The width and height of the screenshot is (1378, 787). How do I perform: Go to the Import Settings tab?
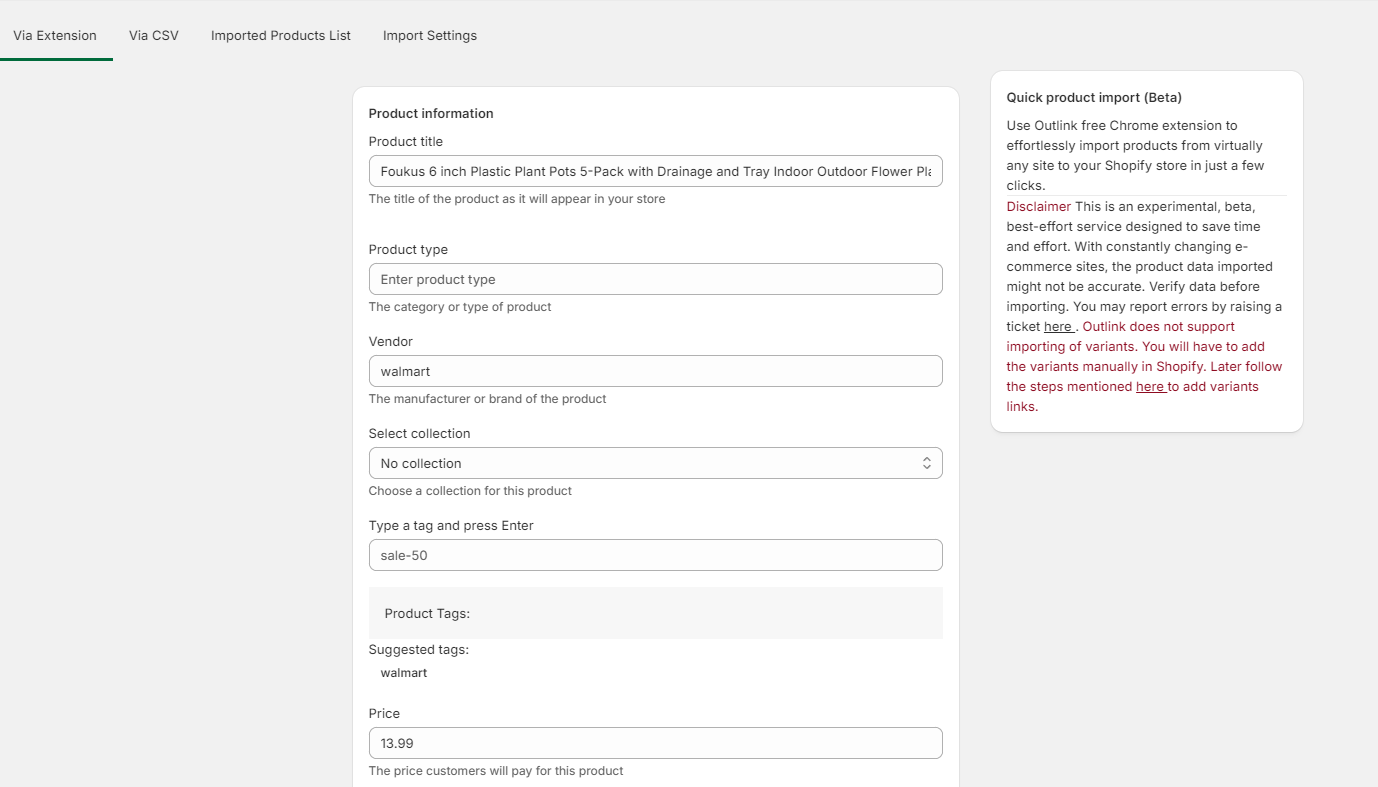click(x=430, y=35)
